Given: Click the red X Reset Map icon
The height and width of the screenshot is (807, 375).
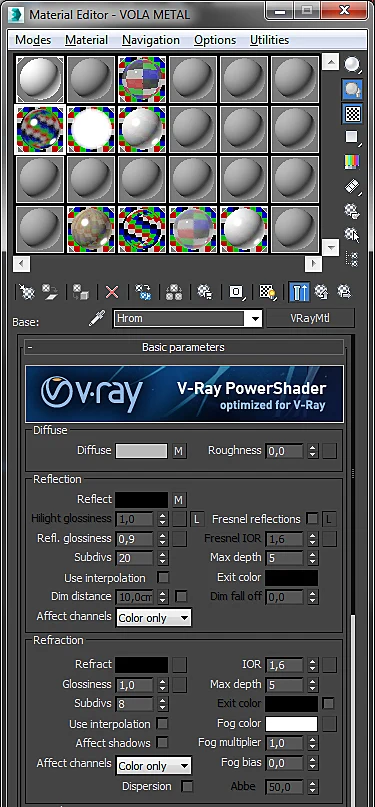Looking at the screenshot, I should click(112, 292).
